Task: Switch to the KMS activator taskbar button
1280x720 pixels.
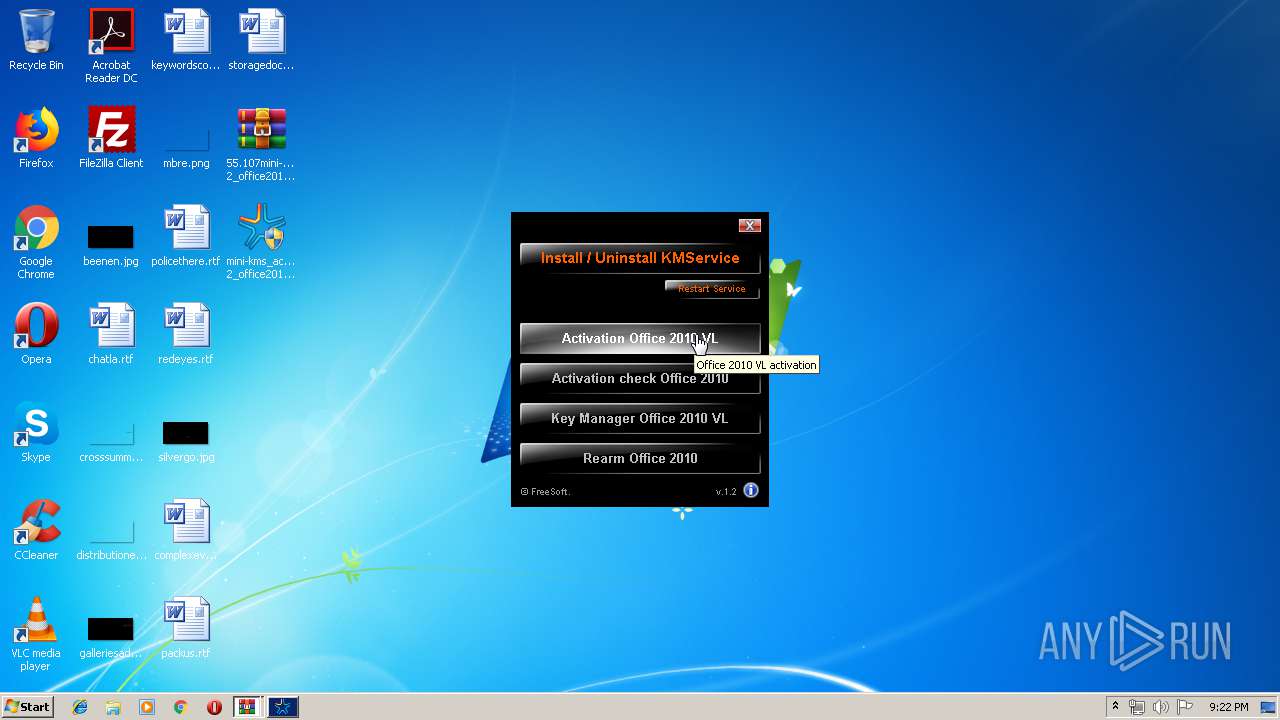Action: click(x=283, y=707)
